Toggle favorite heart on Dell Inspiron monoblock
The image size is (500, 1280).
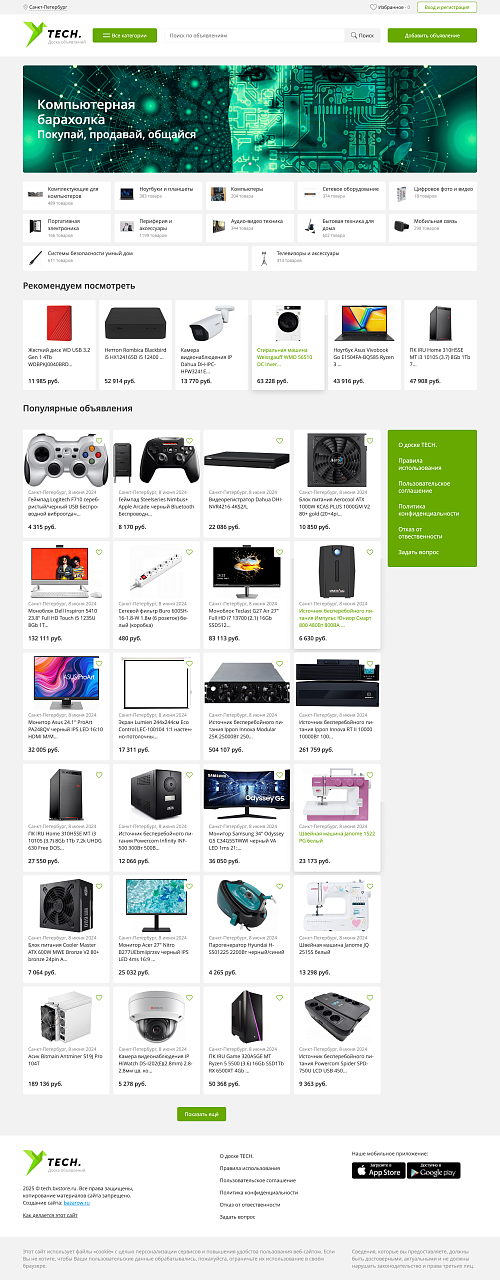(98, 552)
